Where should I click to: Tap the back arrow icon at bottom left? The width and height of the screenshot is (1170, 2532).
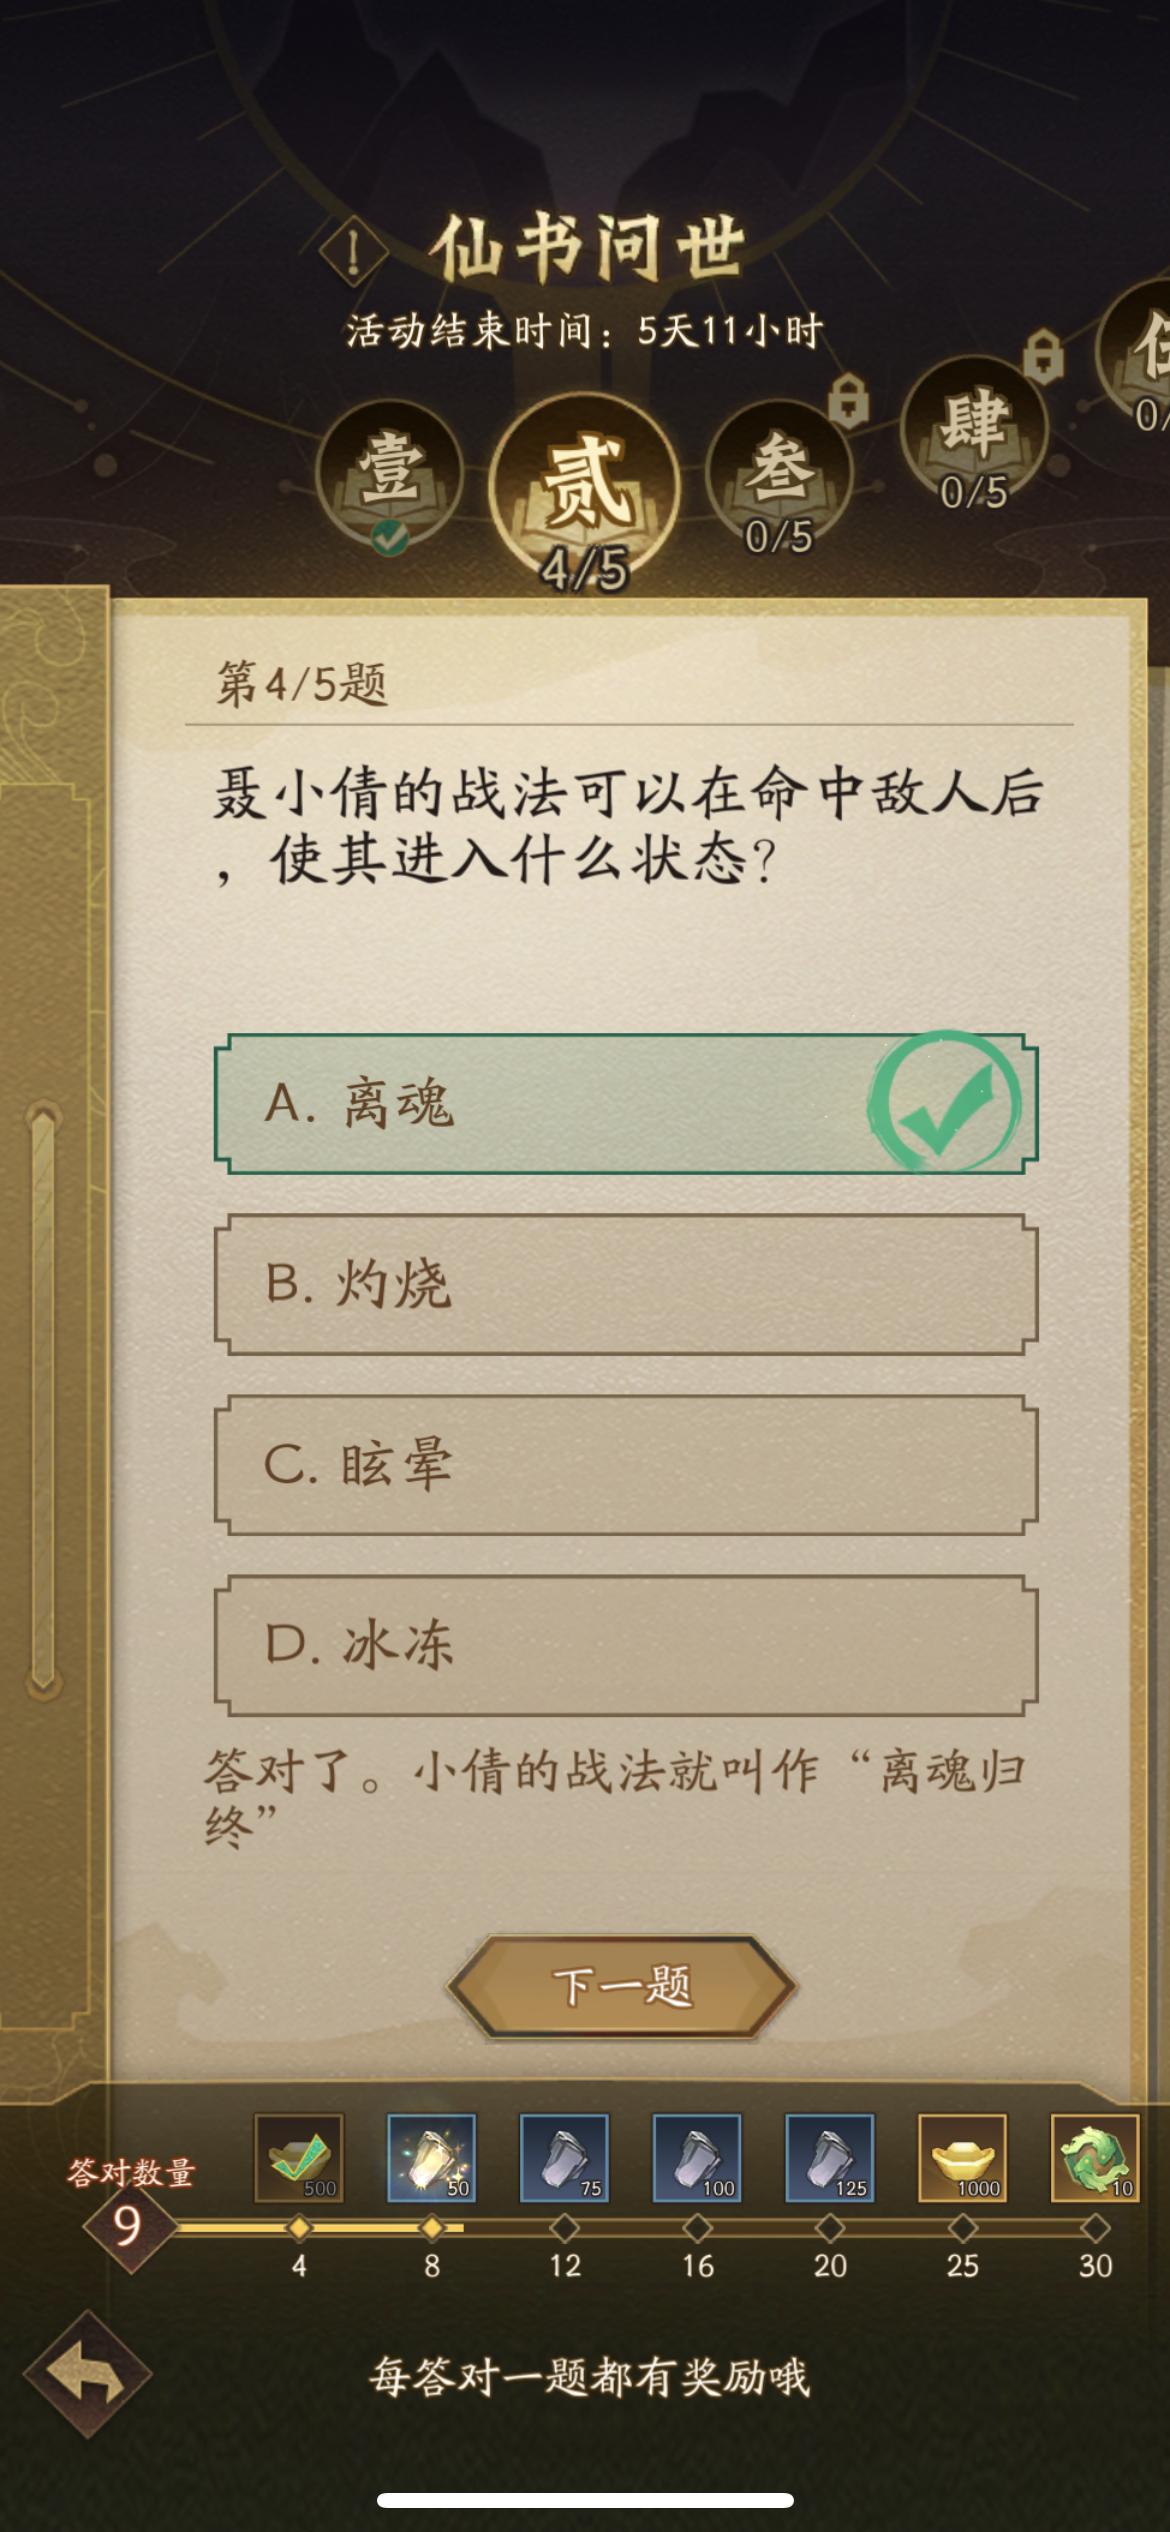[x=88, y=2374]
